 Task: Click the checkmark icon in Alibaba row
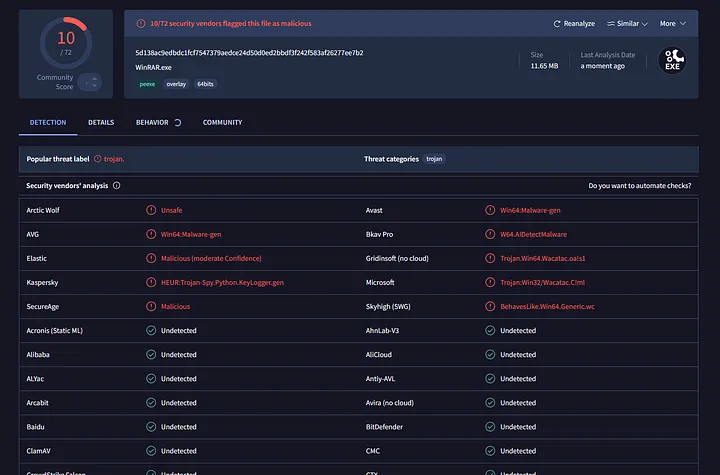coord(151,355)
